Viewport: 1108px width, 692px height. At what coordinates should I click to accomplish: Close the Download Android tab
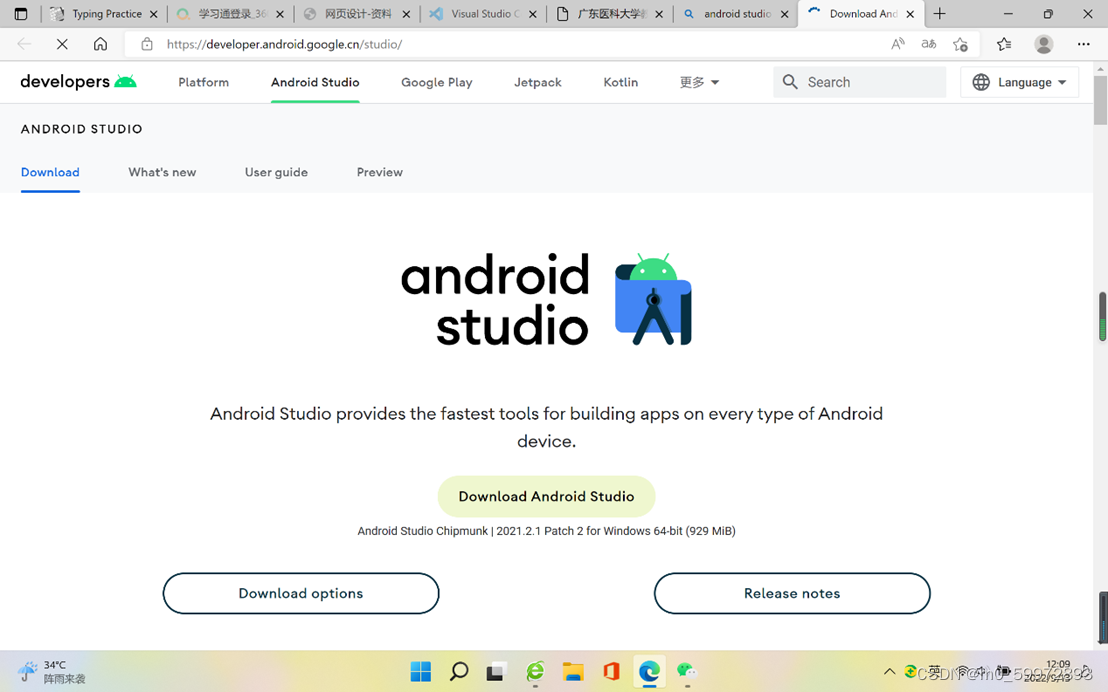[x=910, y=14]
